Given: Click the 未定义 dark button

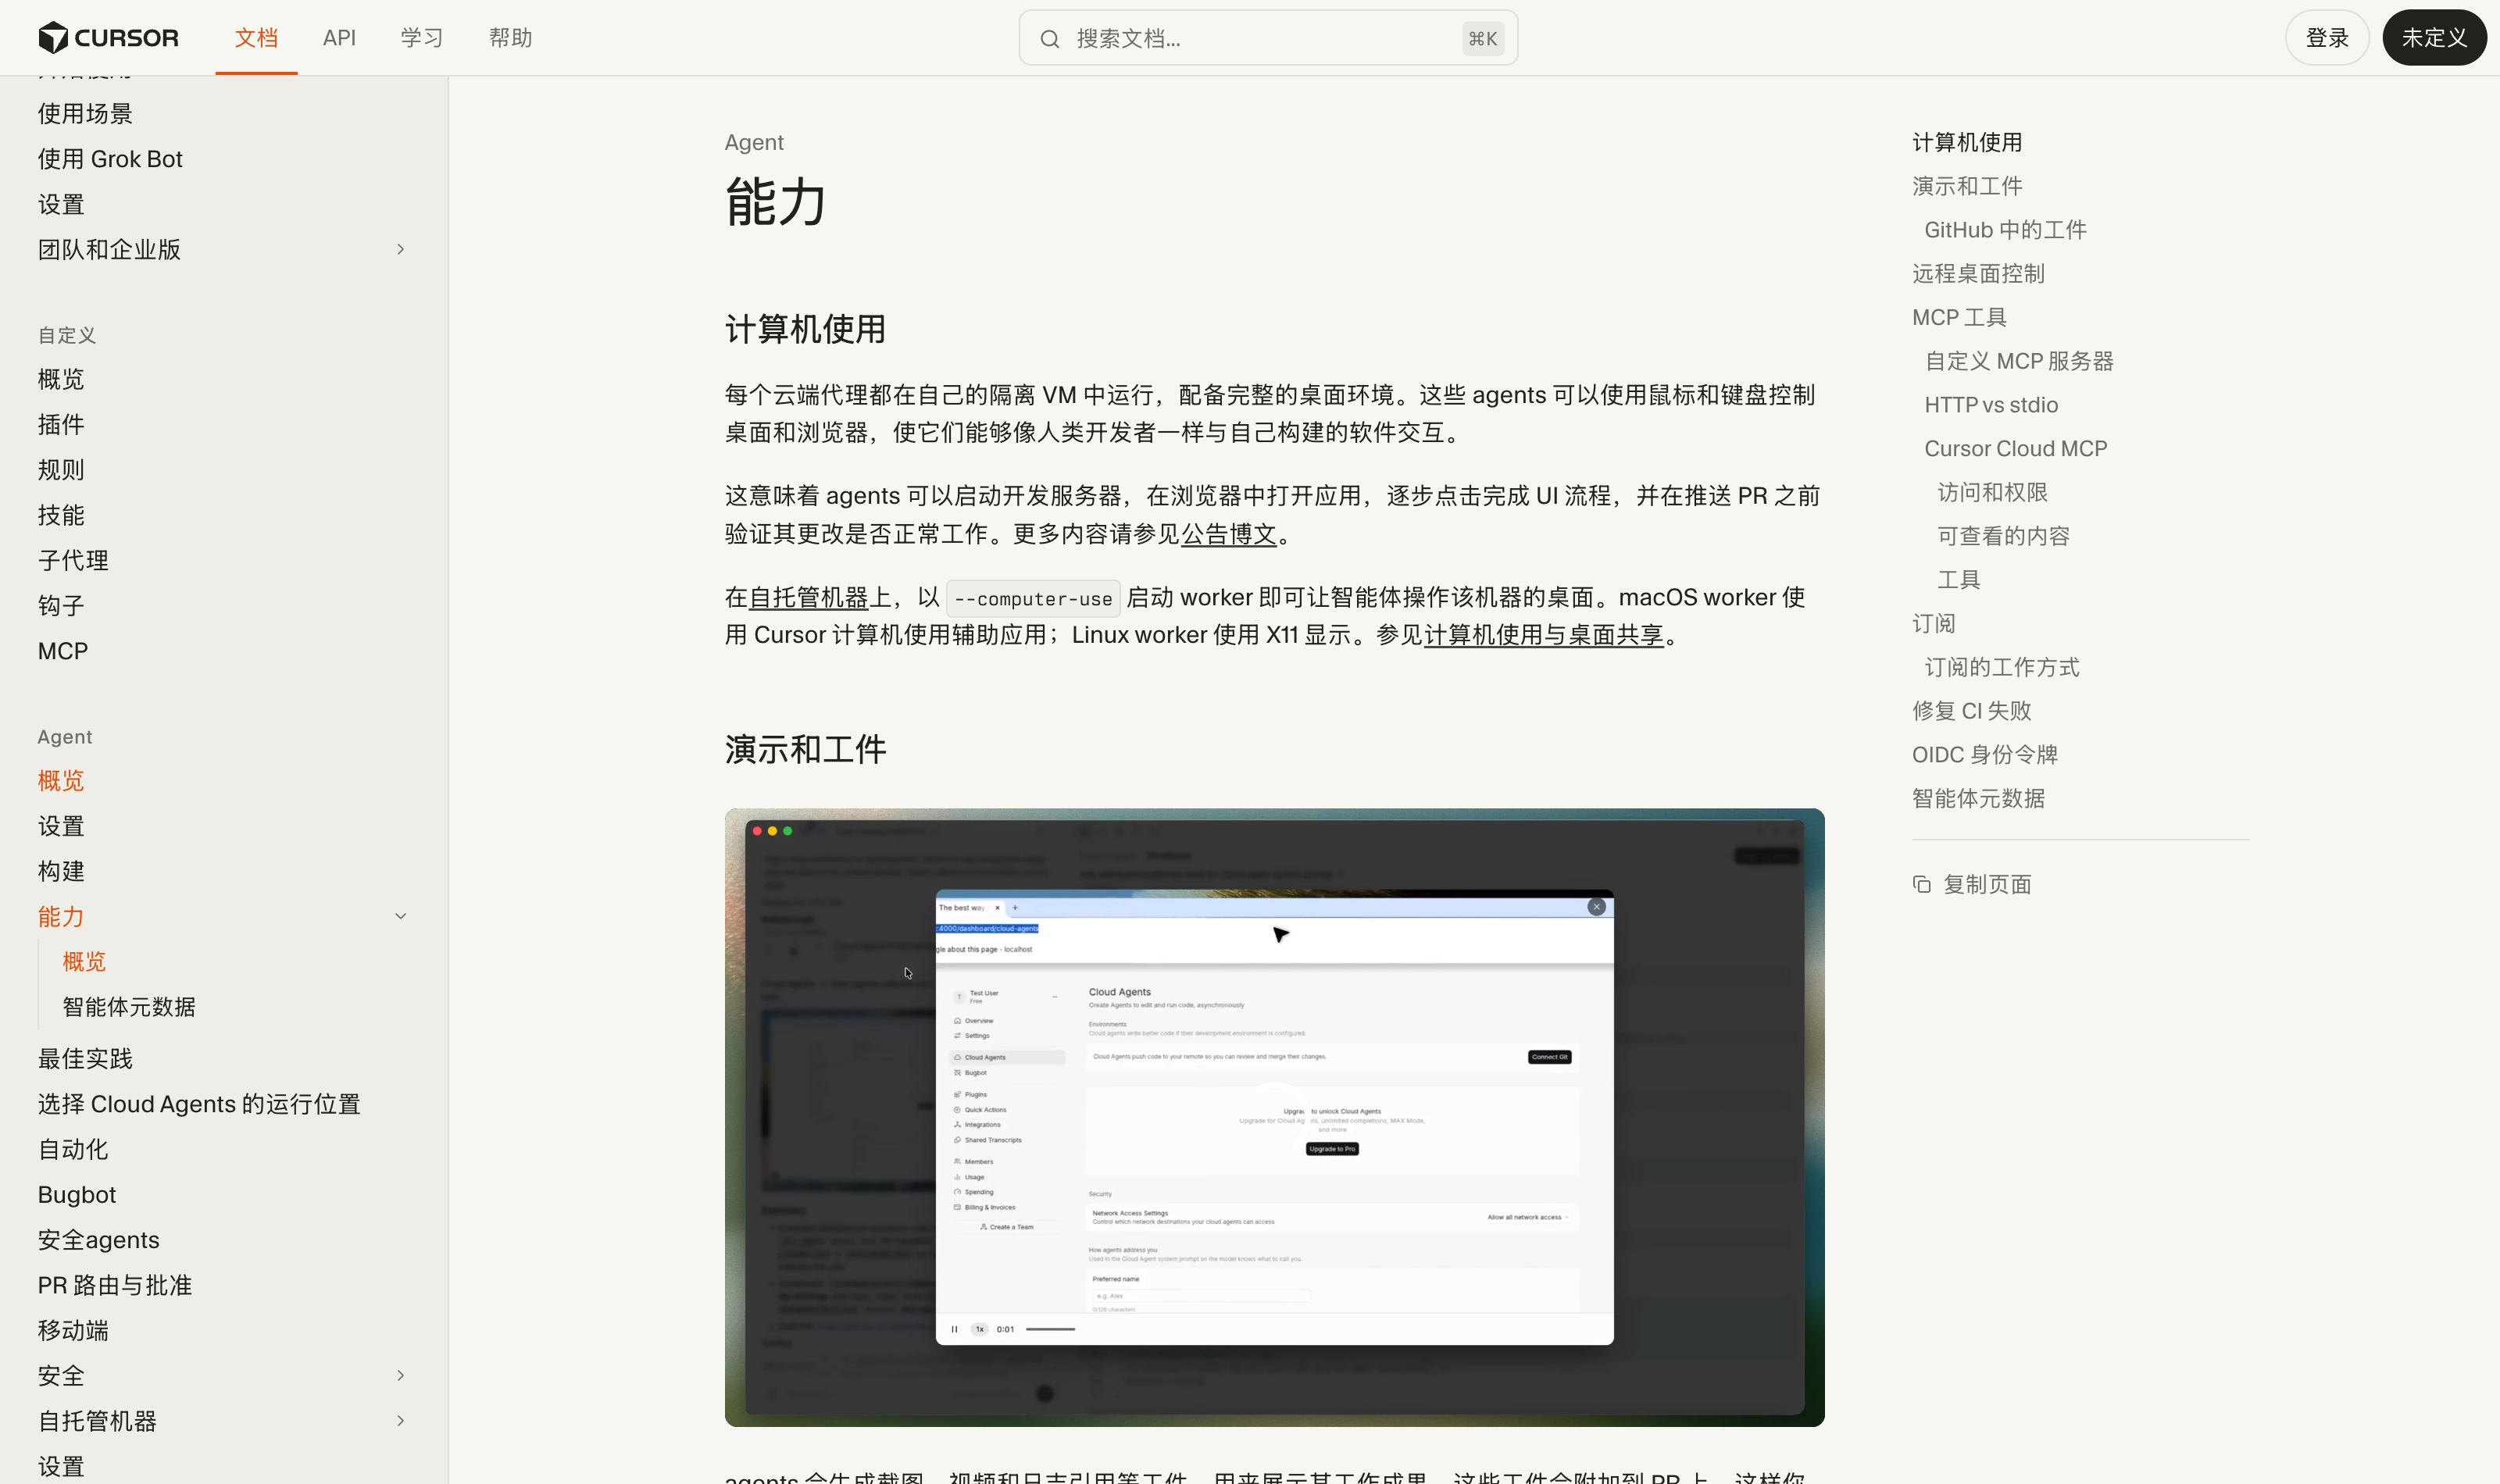Looking at the screenshot, I should coord(2434,38).
